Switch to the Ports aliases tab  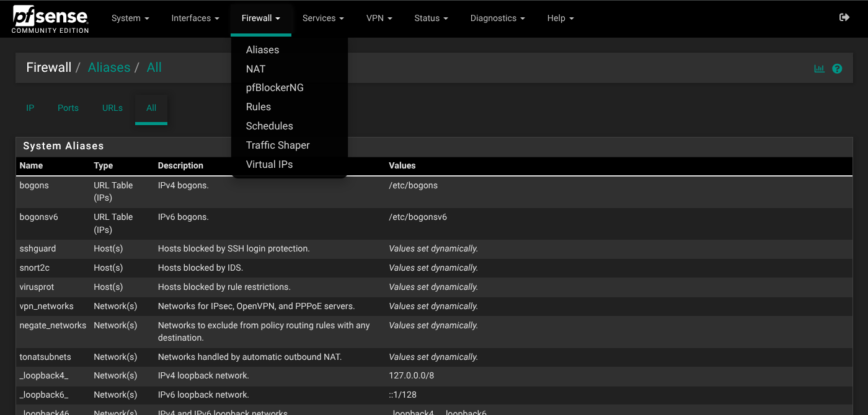pos(68,108)
